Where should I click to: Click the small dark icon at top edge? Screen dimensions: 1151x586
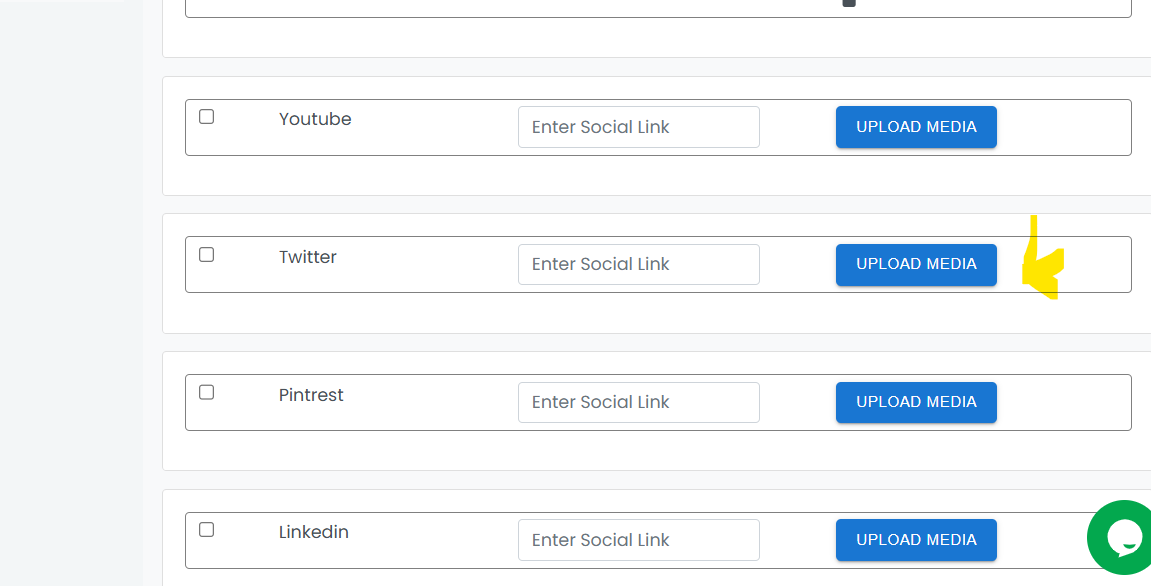(x=849, y=3)
